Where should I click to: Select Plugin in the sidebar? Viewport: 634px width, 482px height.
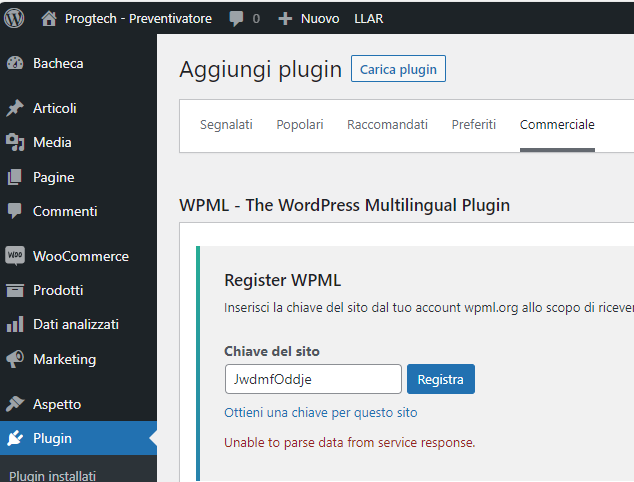point(52,438)
